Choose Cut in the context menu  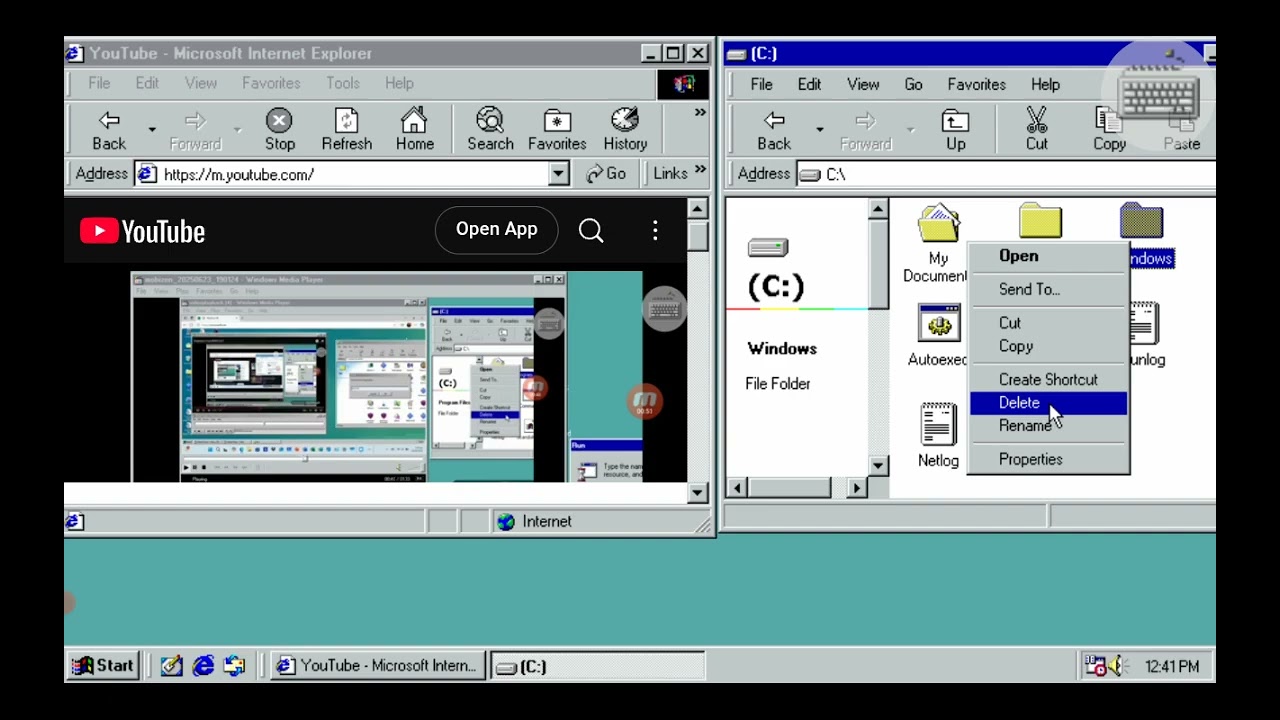(x=1048, y=323)
